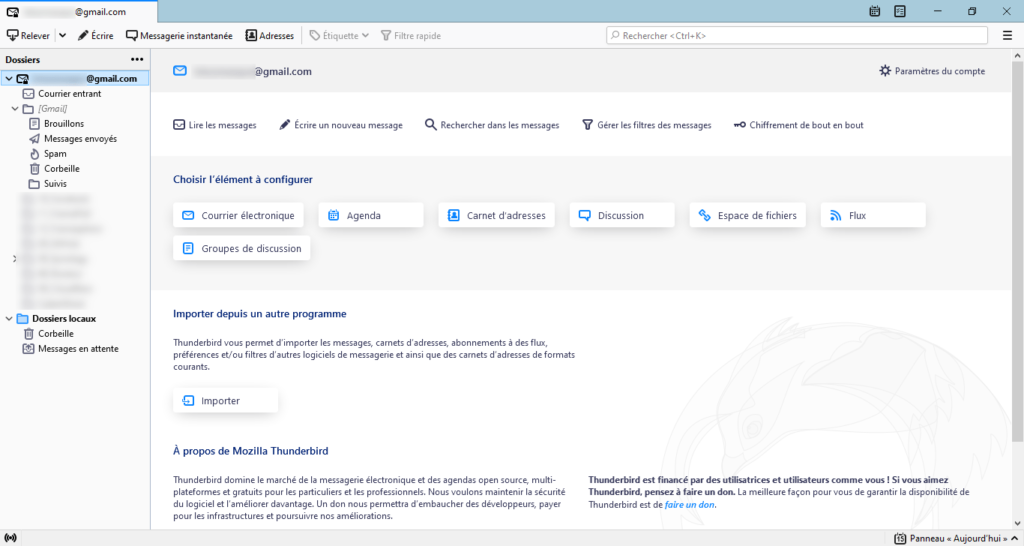Click the Rechercher search field
The height and width of the screenshot is (546, 1024).
797,36
